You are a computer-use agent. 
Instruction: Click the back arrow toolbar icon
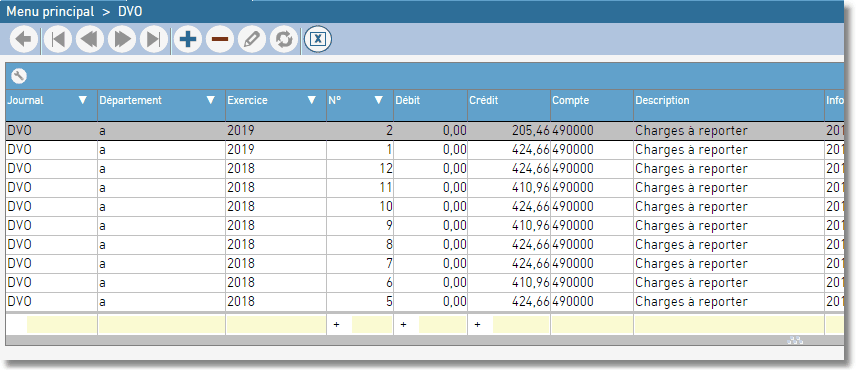[23, 39]
